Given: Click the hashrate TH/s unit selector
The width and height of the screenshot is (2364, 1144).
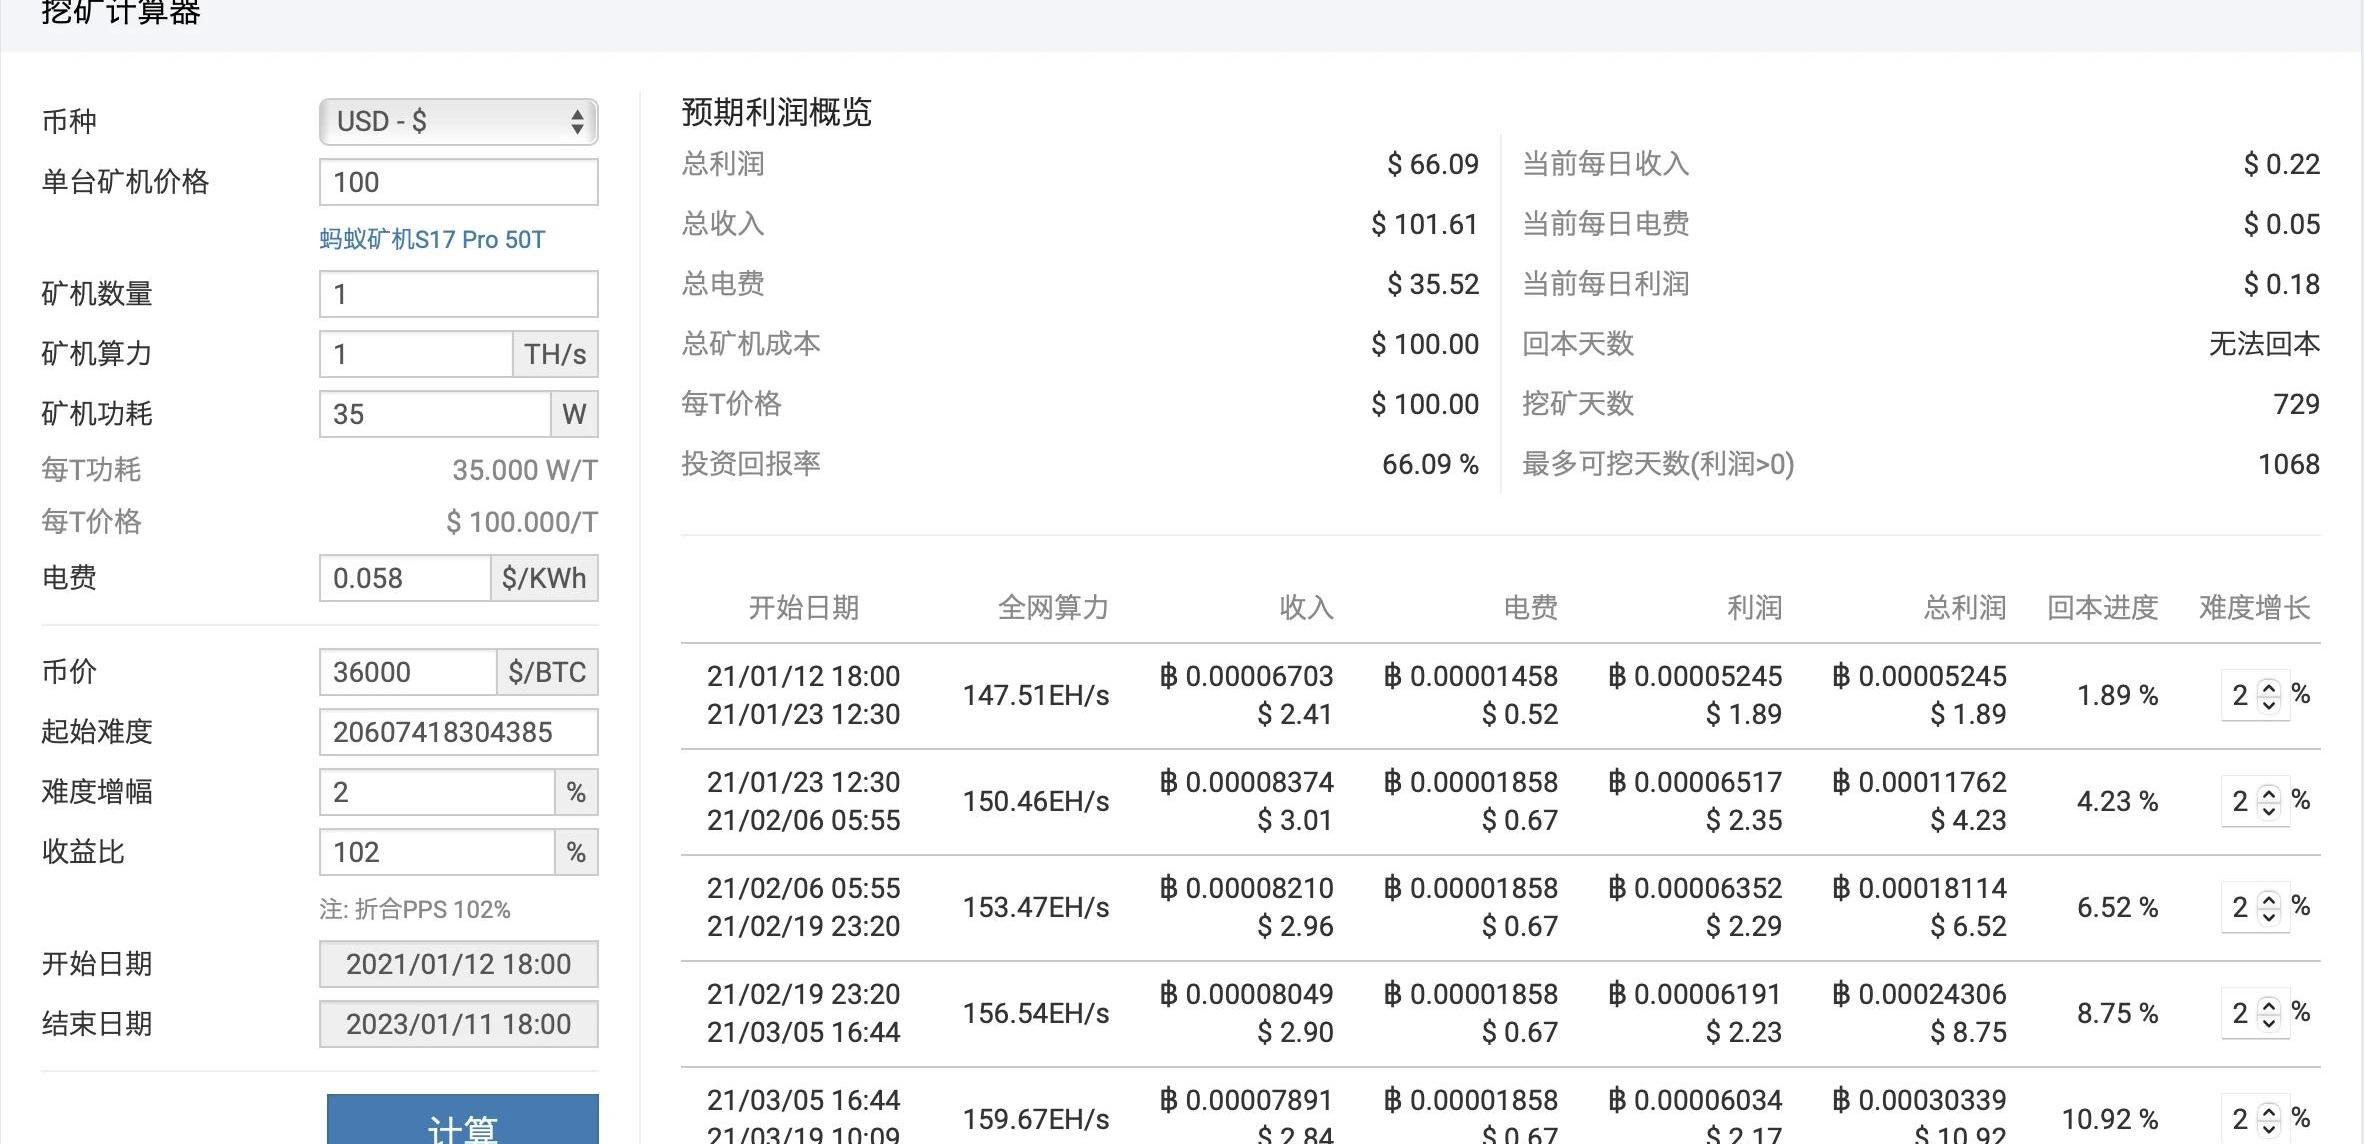Looking at the screenshot, I should [555, 354].
